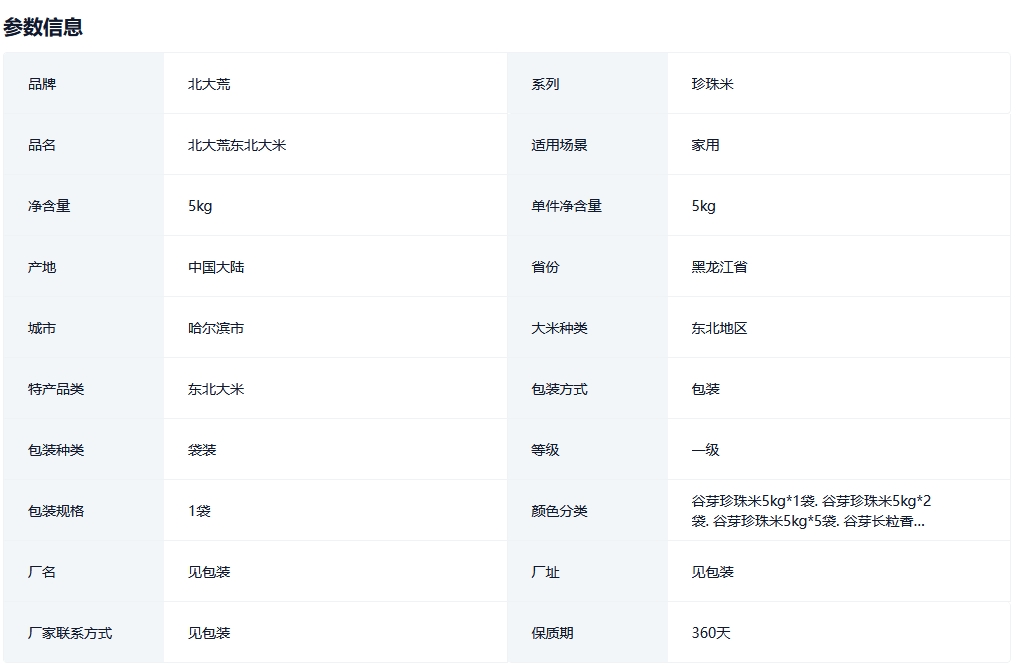The image size is (1017, 667).
Task: Select the 厂址 label
Action: click(x=545, y=572)
